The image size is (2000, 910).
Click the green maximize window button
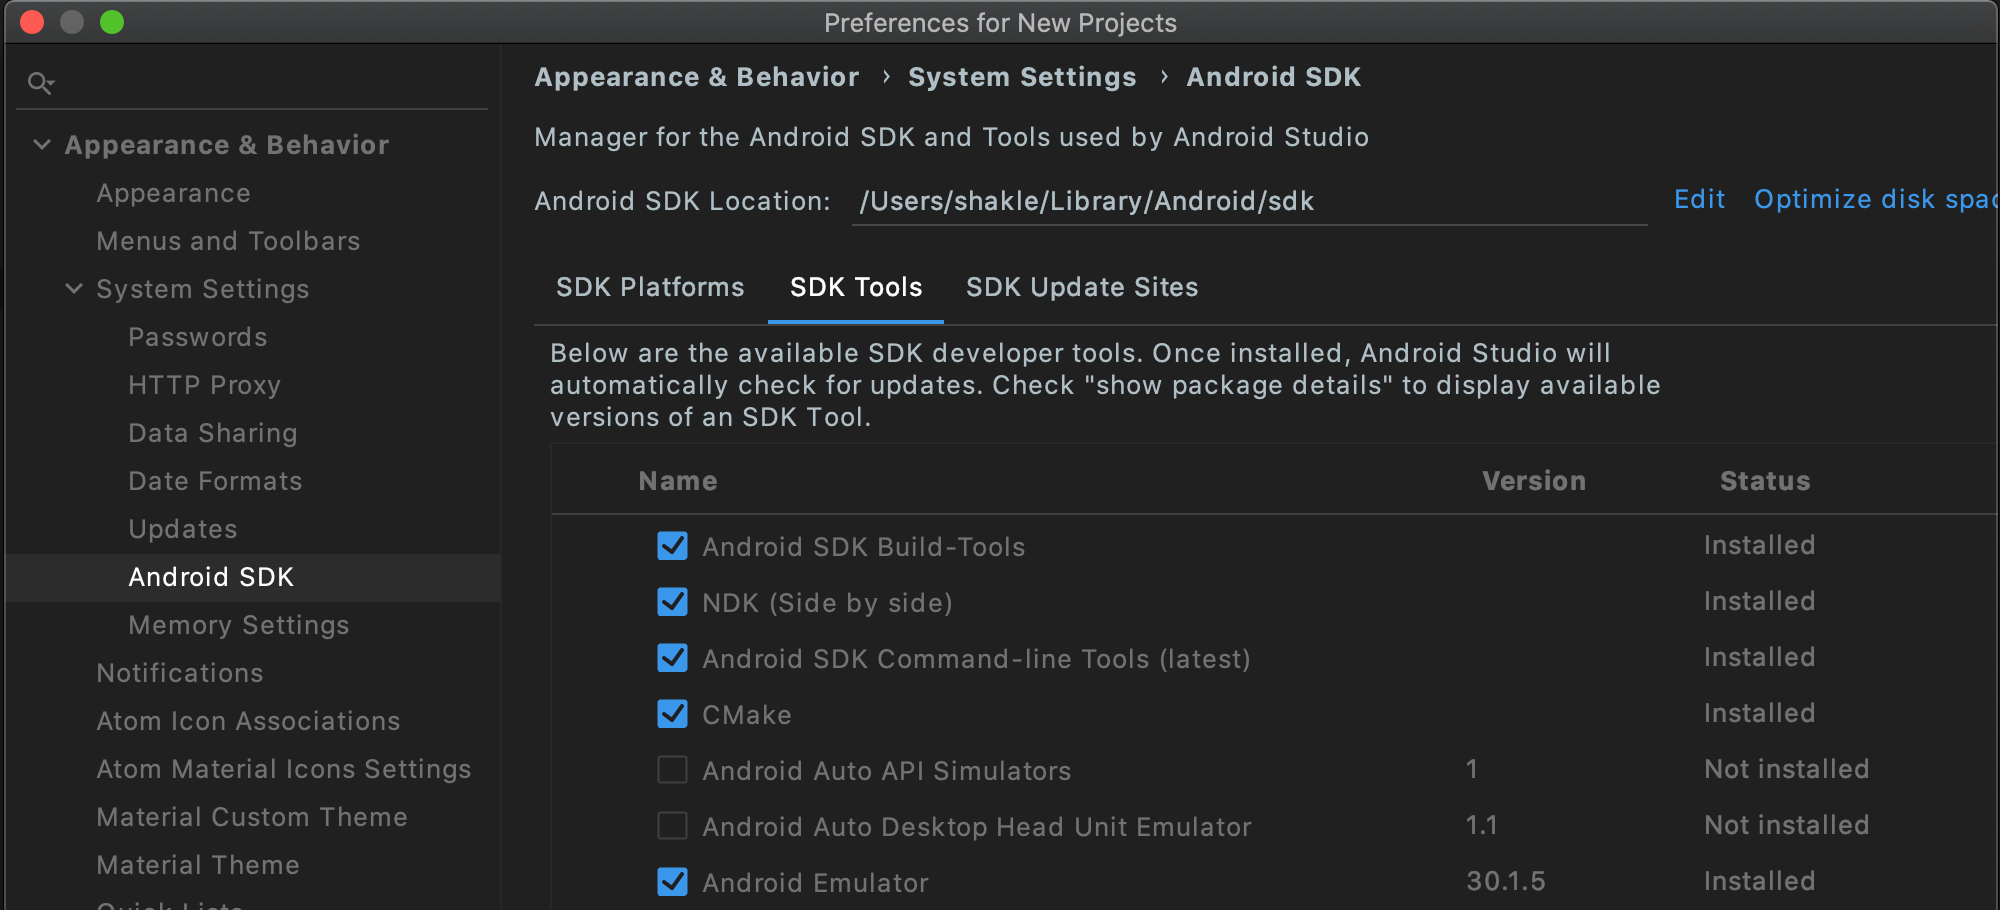tap(112, 22)
